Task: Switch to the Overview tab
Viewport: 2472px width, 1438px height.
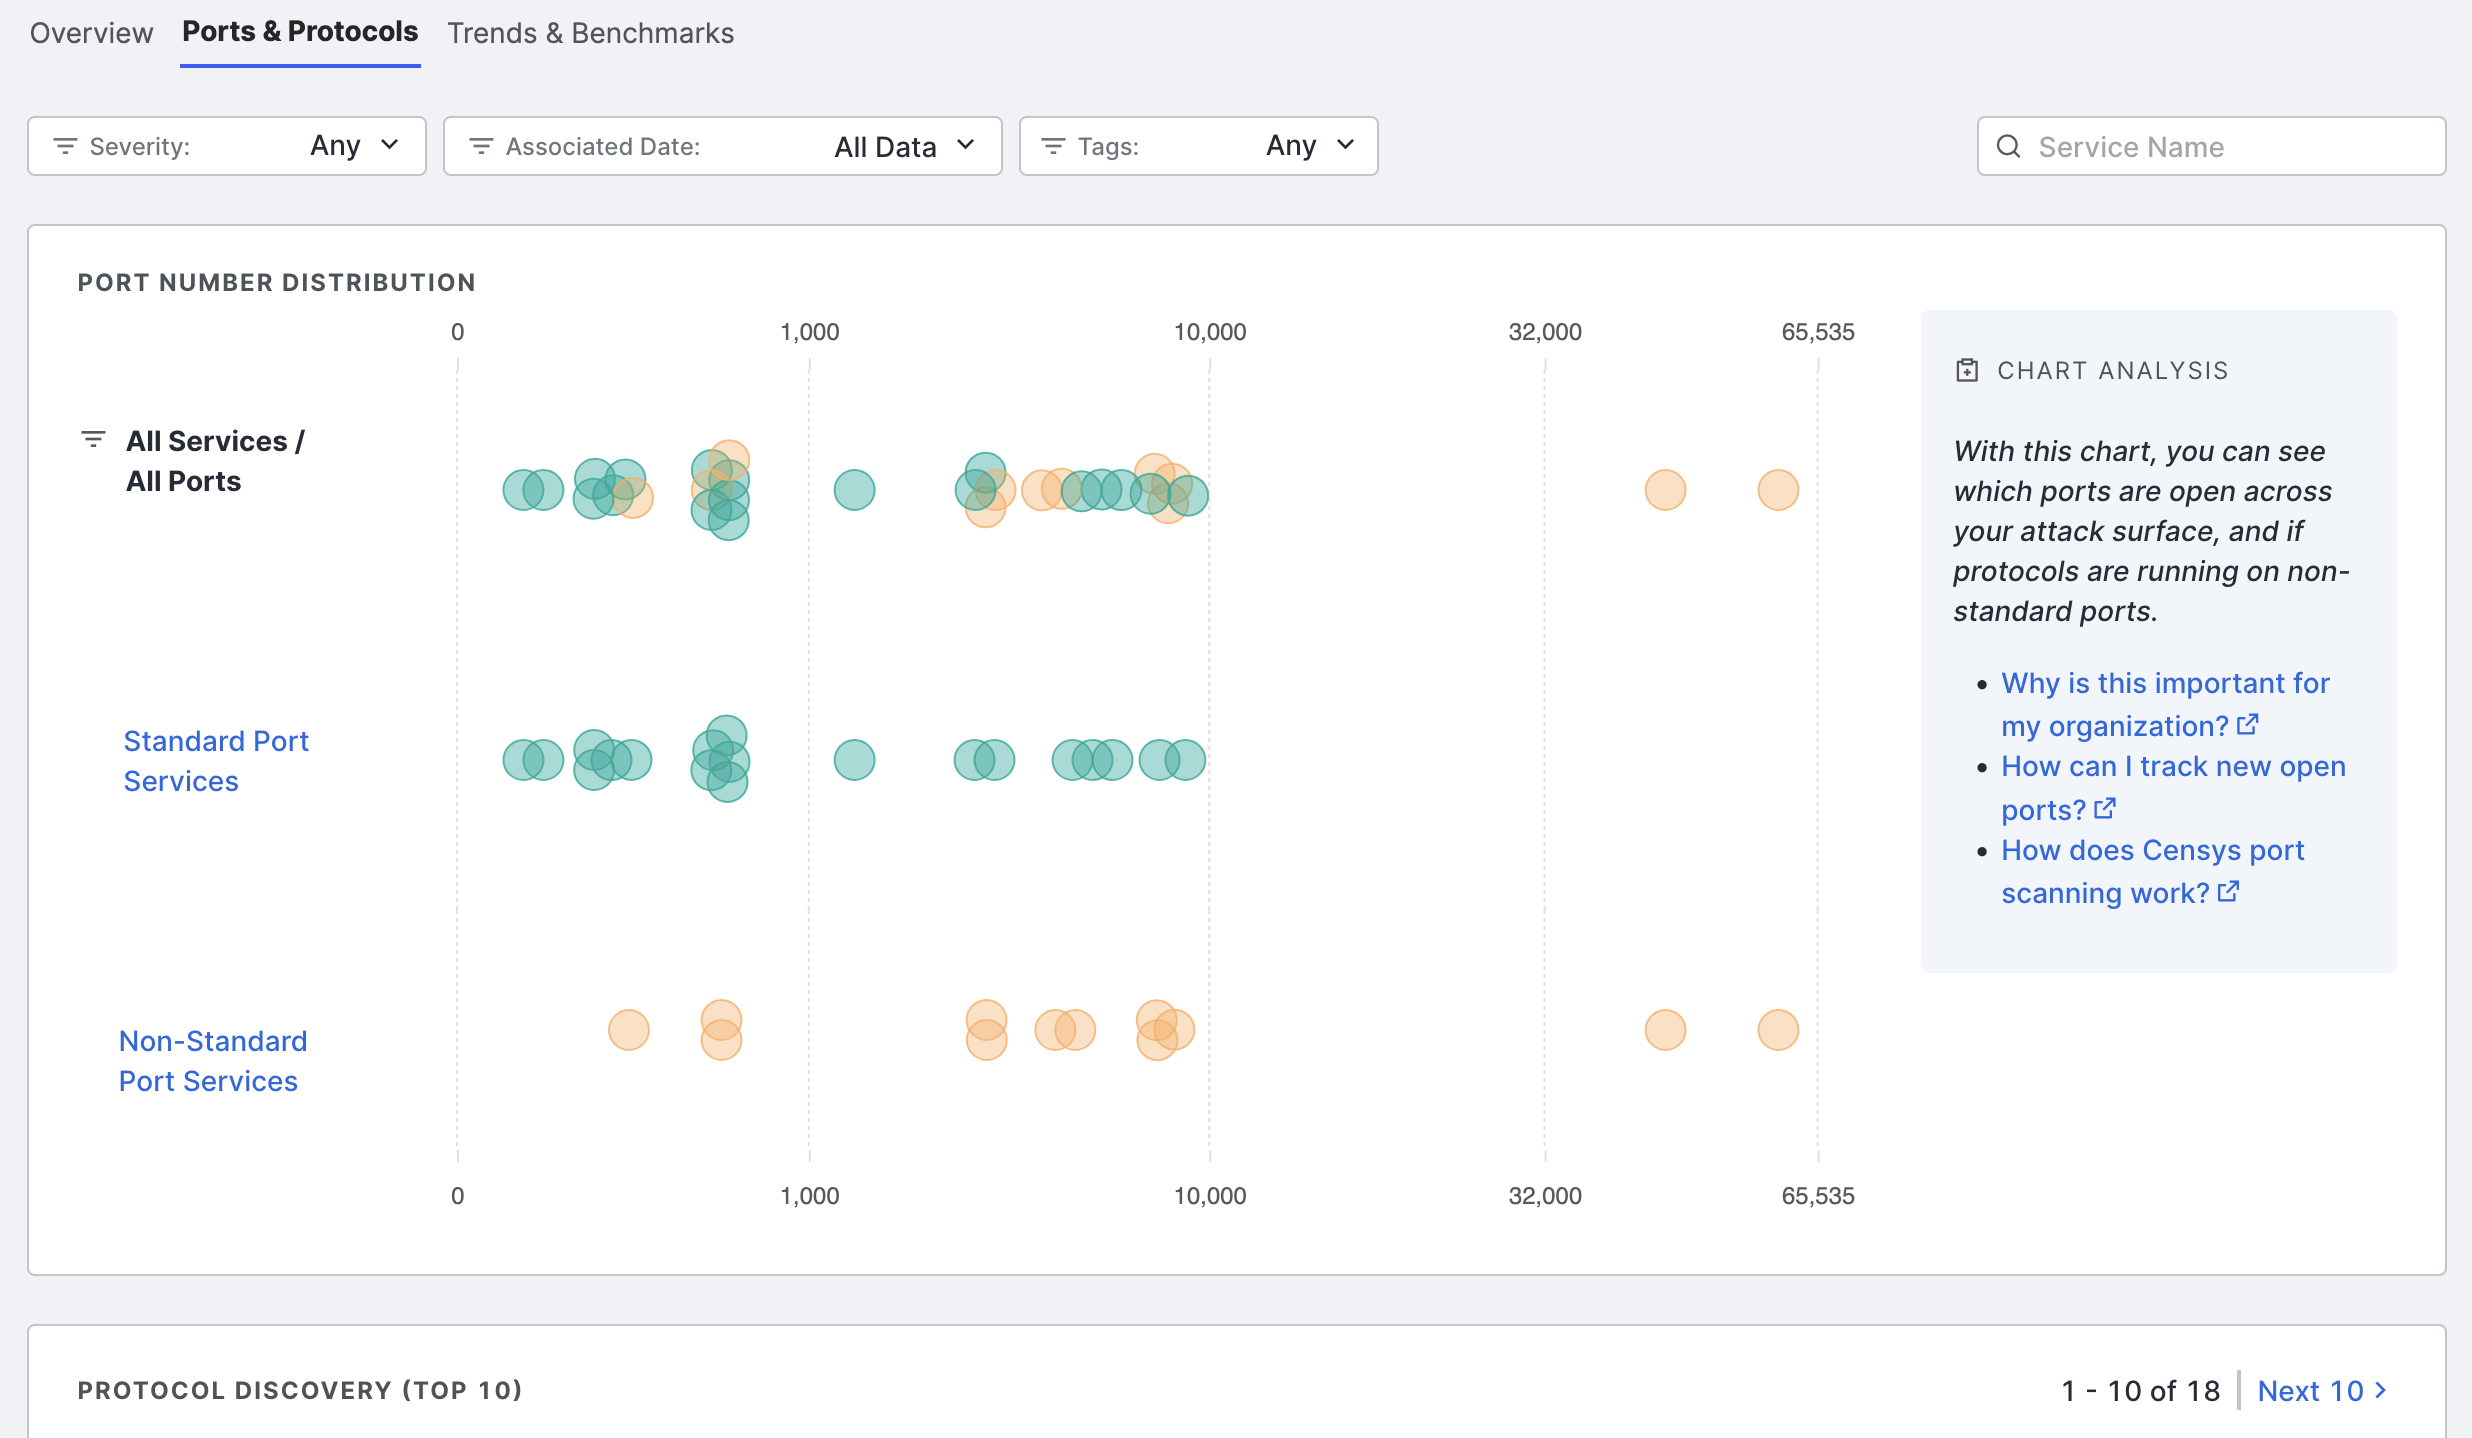Action: point(91,33)
